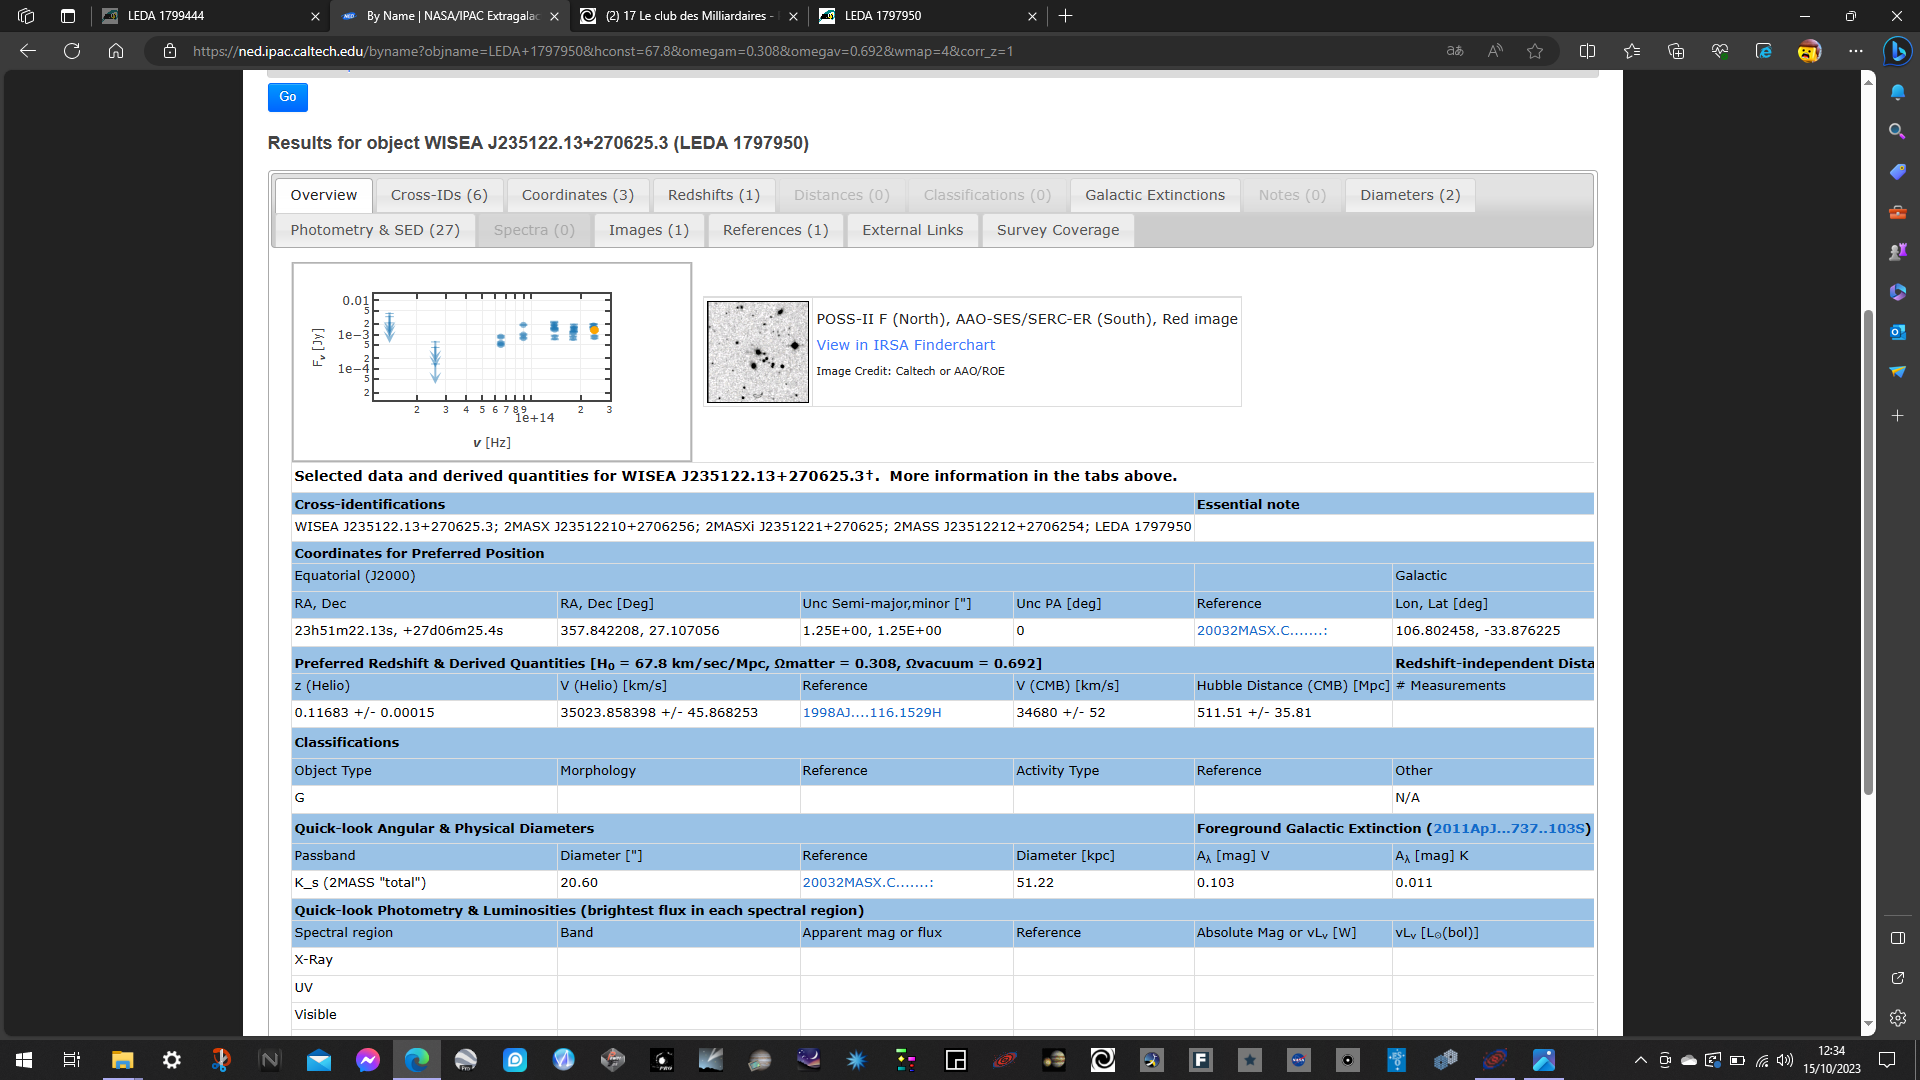This screenshot has height=1080, width=1920.
Task: Refresh the current page
Action: (x=72, y=51)
